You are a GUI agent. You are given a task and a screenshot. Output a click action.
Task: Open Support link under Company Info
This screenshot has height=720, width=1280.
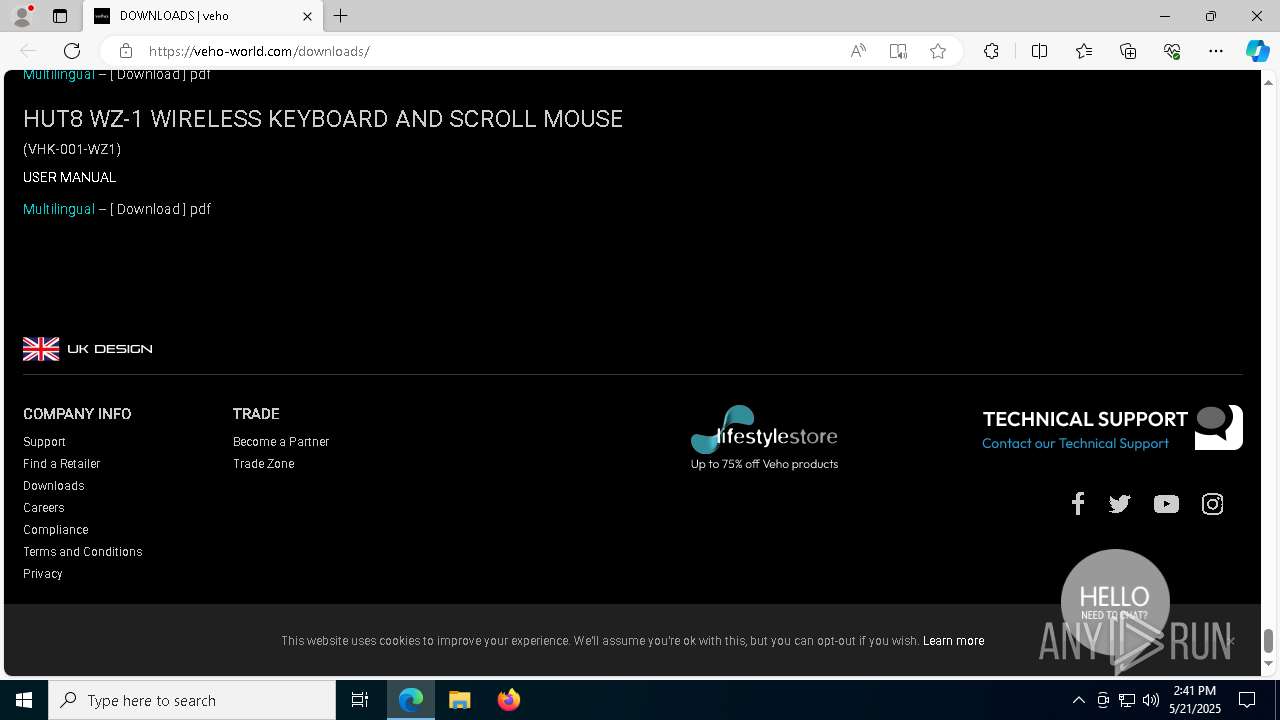[44, 442]
